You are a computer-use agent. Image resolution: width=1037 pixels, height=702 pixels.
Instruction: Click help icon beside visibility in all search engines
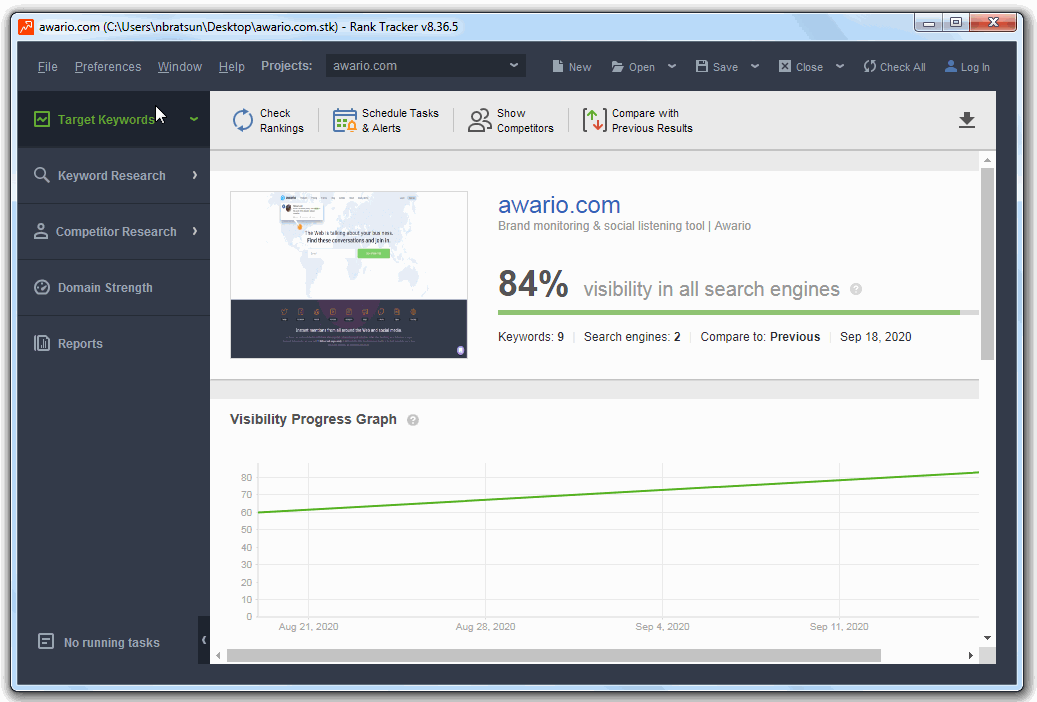click(856, 289)
